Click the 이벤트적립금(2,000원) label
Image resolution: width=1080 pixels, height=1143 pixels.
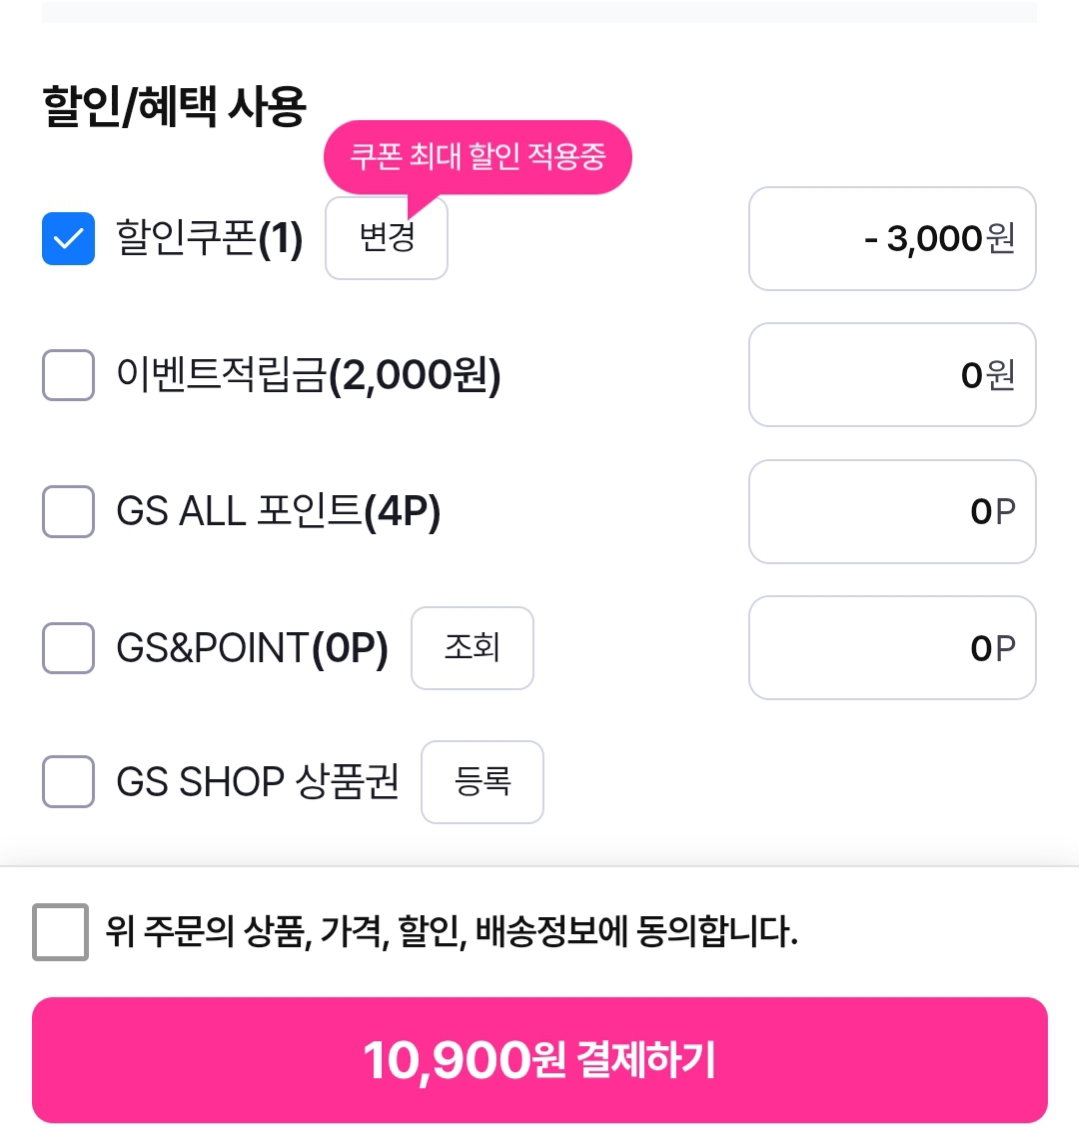(x=309, y=375)
